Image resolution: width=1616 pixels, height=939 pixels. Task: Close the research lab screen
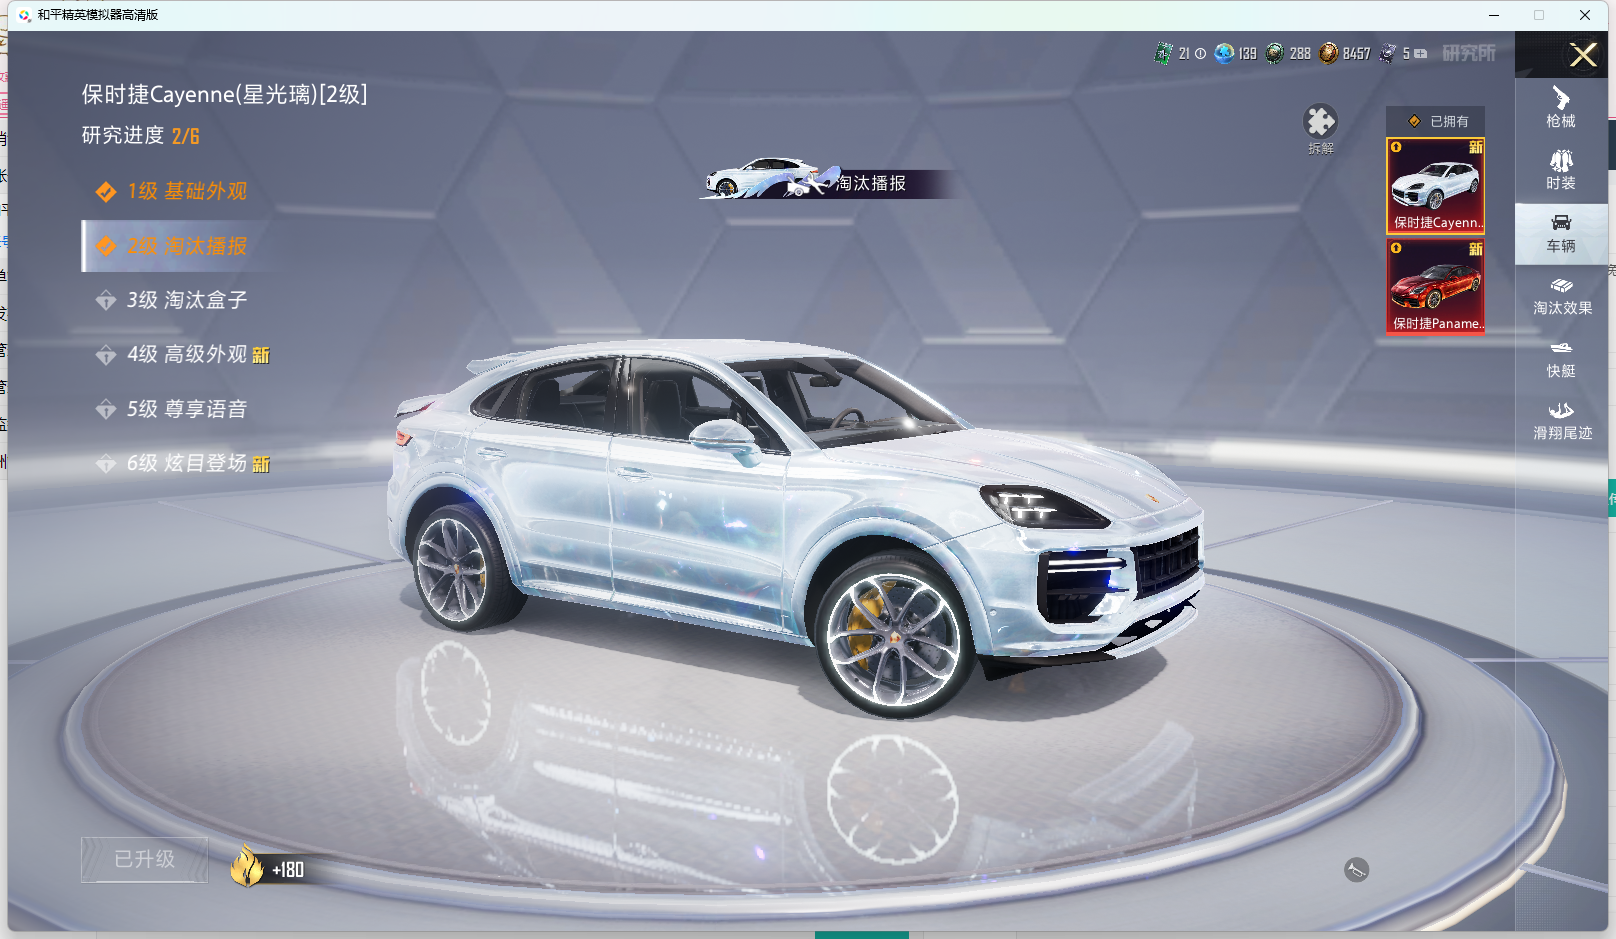[1583, 55]
